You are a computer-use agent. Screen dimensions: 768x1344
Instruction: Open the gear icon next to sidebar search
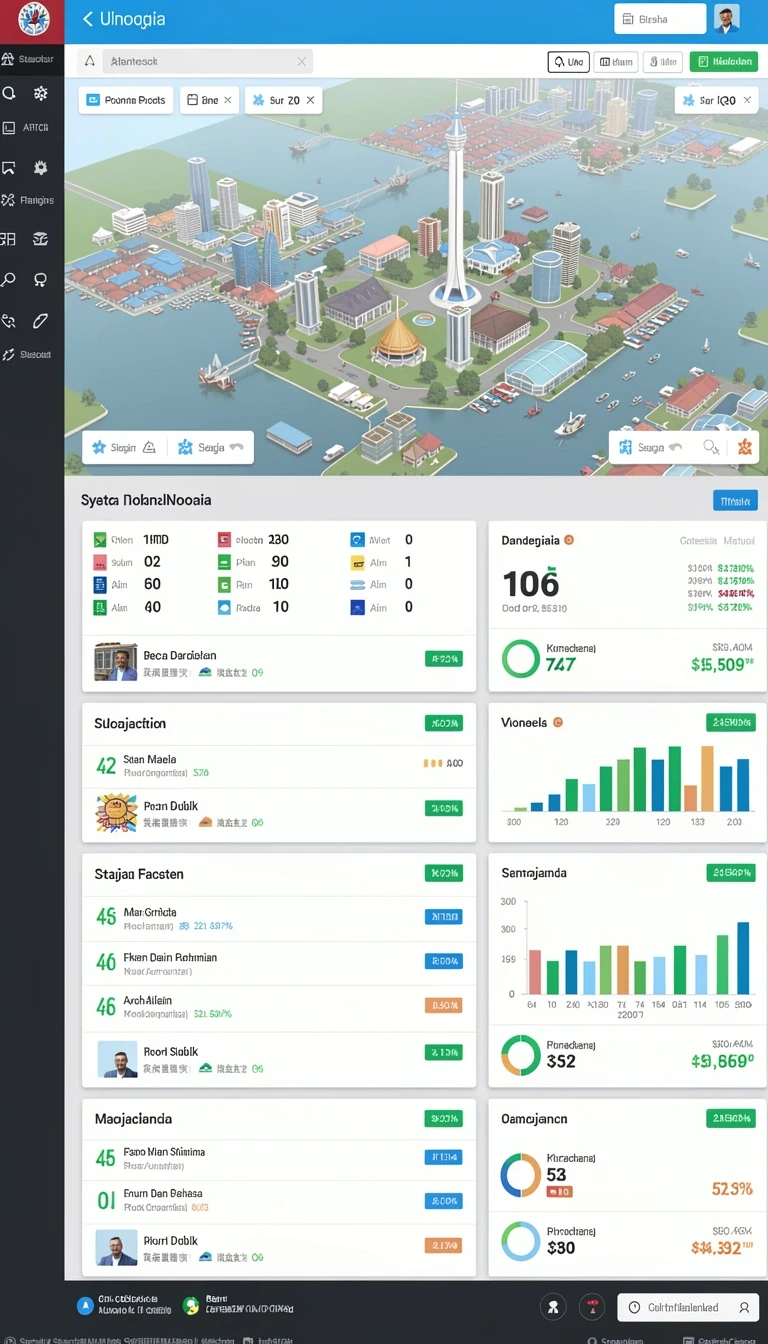click(x=40, y=93)
